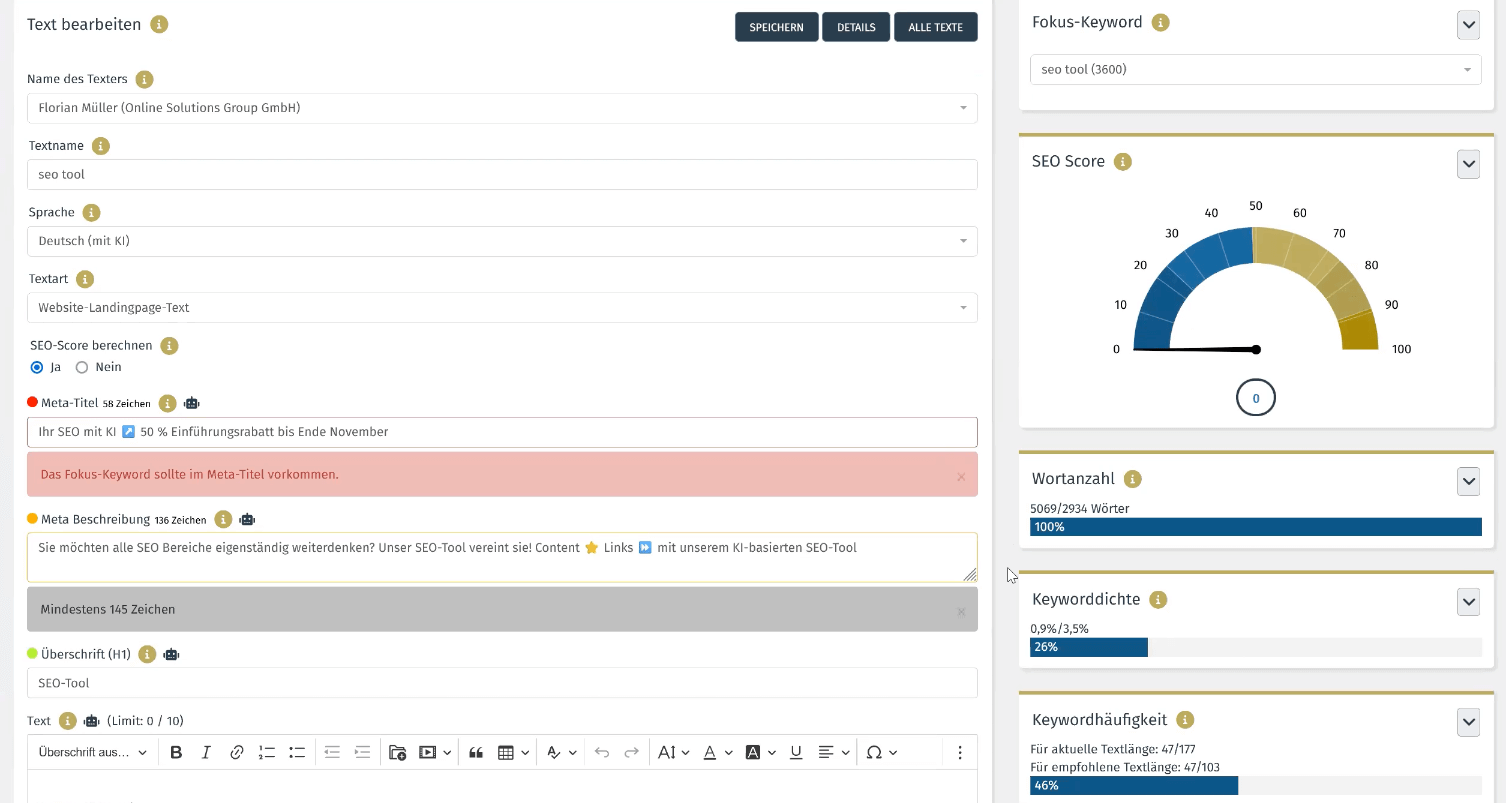1506x803 pixels.
Task: Click the info icon next to SEO Score
Action: (x=1123, y=162)
